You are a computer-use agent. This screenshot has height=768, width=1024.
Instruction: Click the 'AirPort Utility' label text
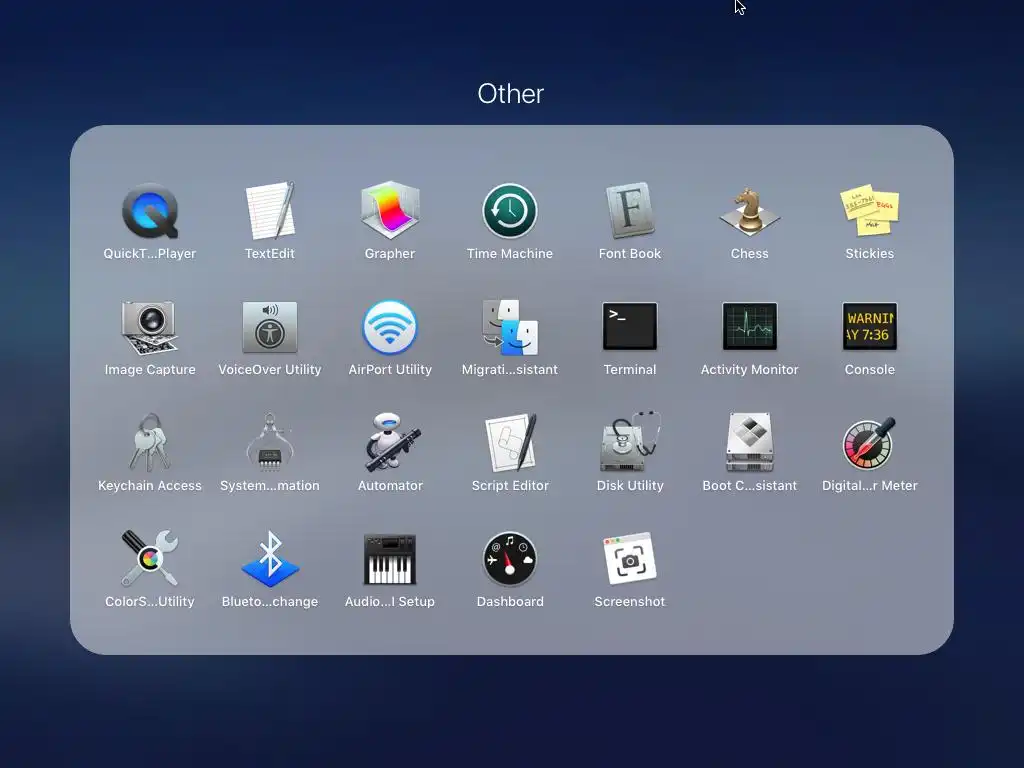pos(390,370)
